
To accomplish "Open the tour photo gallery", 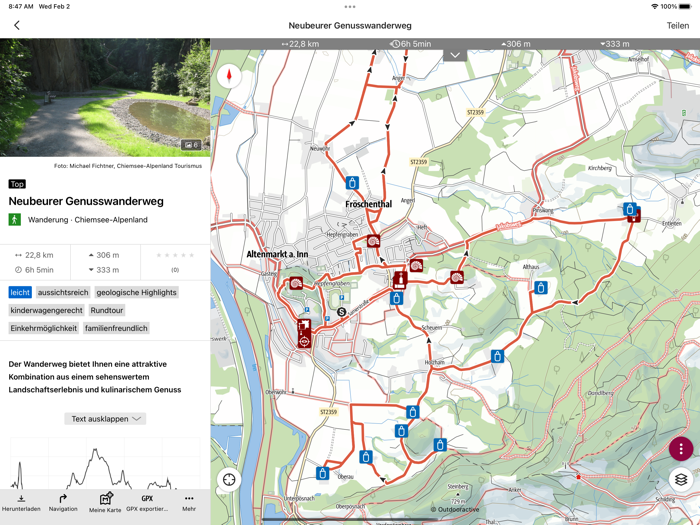I will (105, 97).
